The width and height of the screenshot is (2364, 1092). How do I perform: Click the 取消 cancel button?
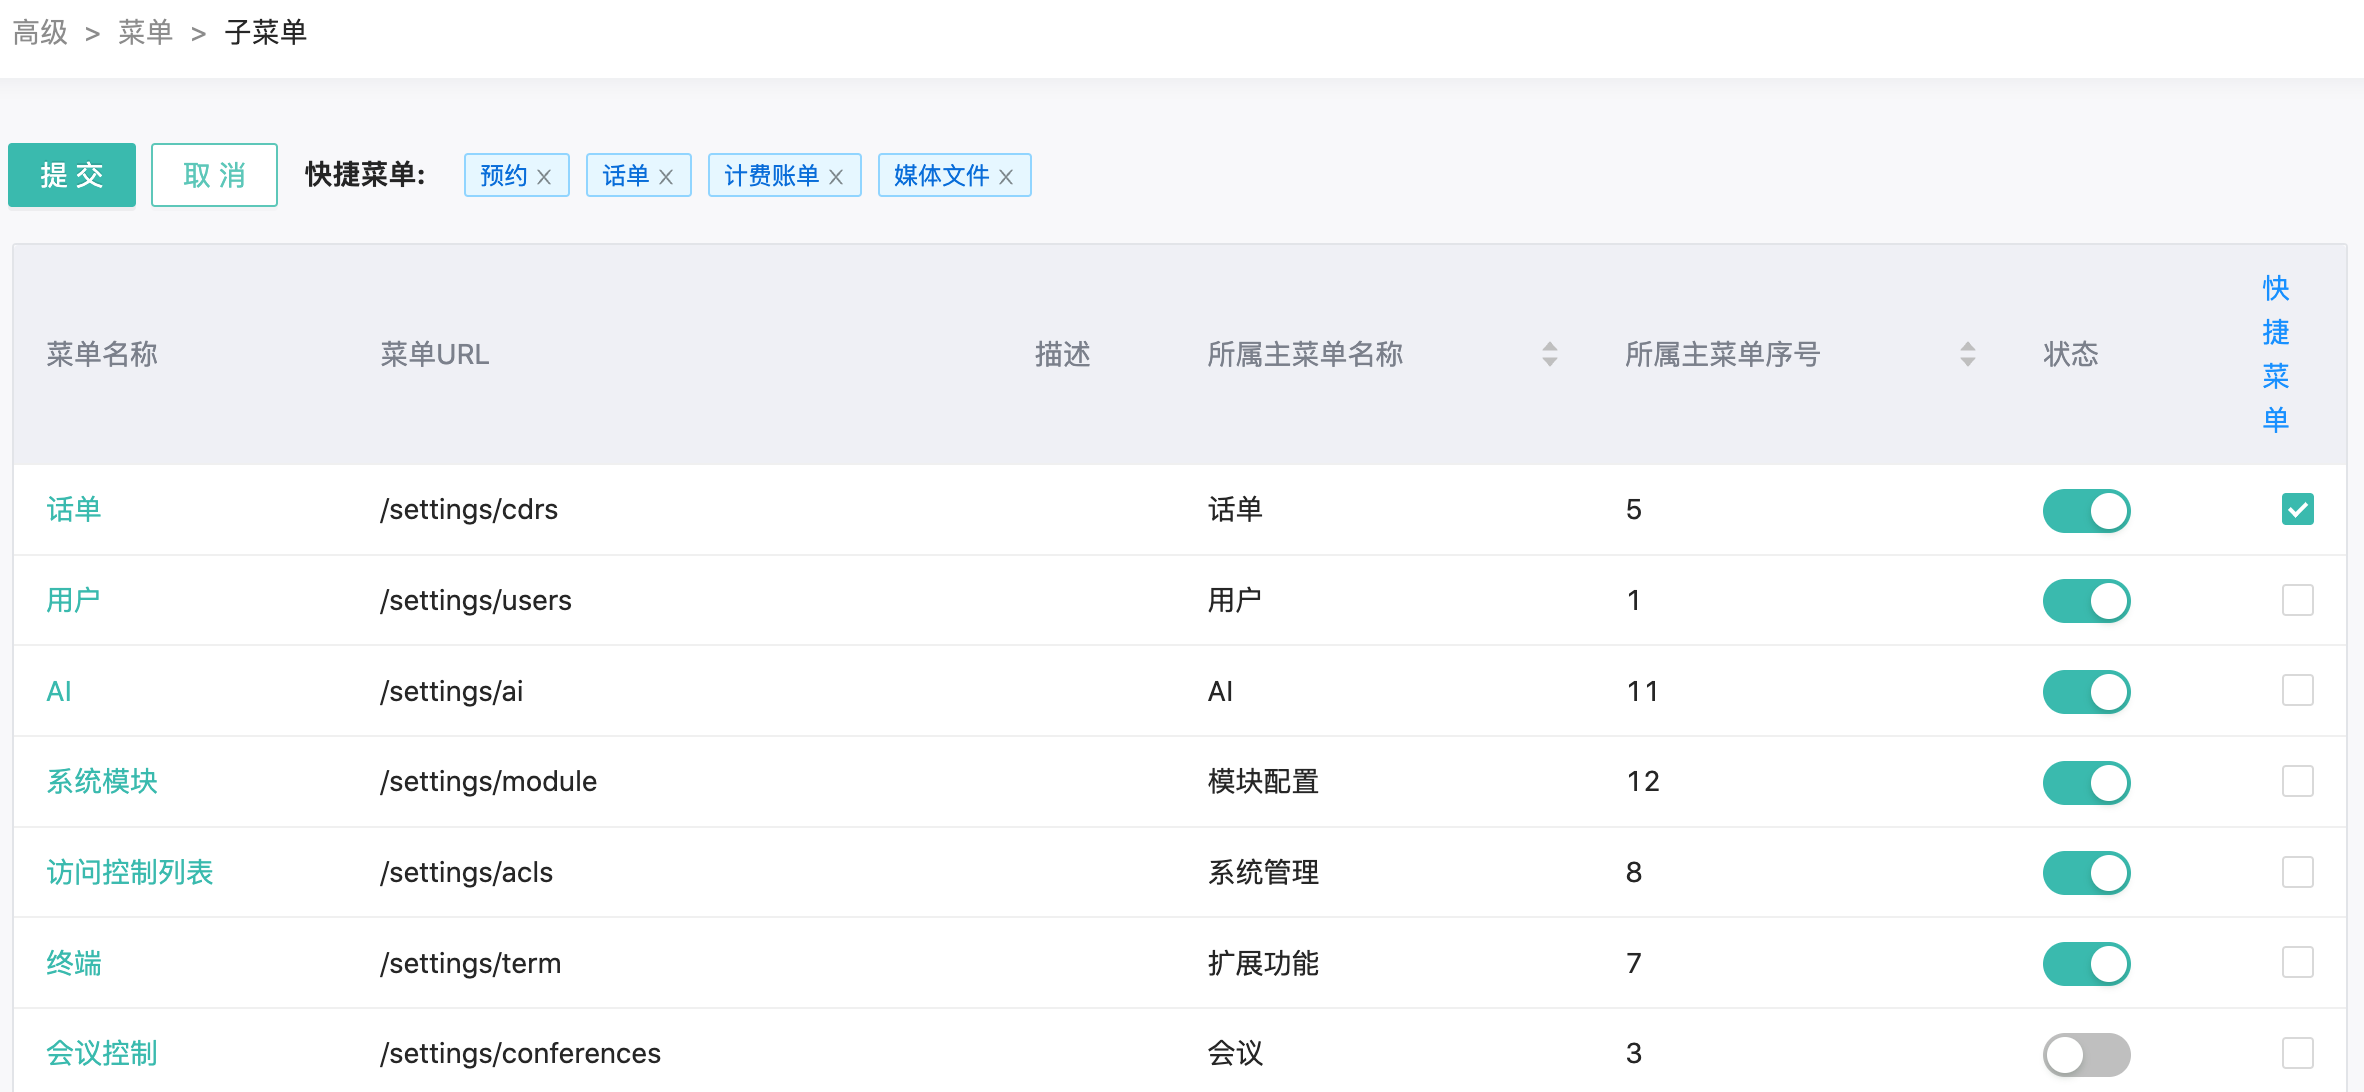(214, 175)
